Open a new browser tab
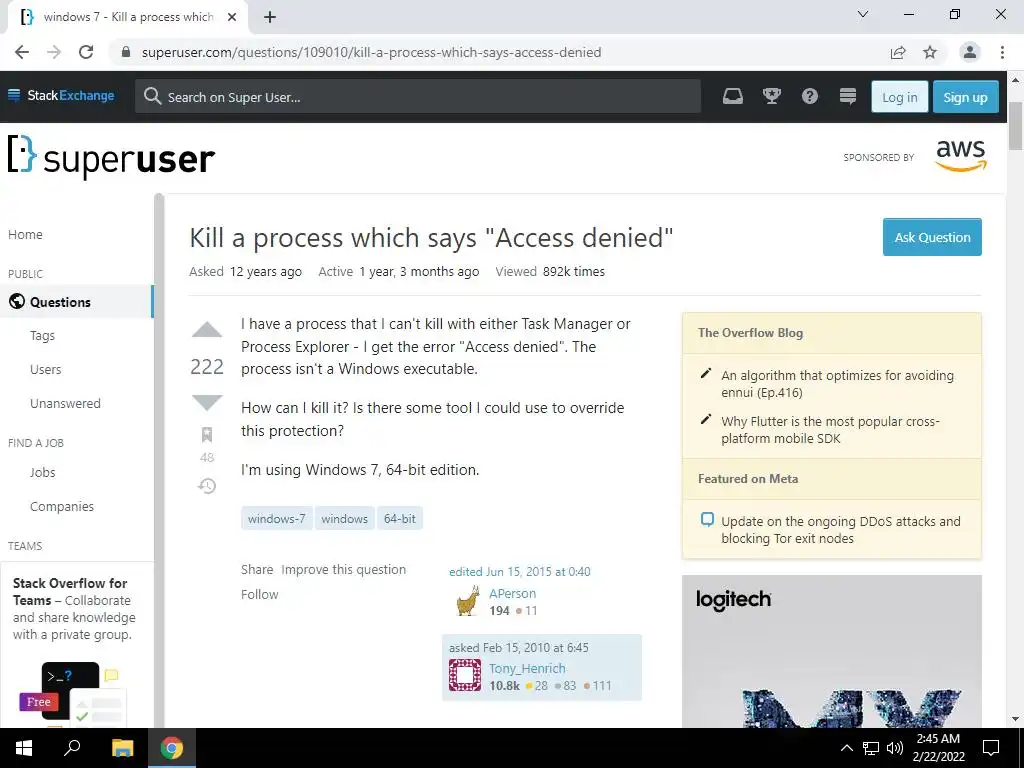This screenshot has height=768, width=1024. tap(270, 17)
